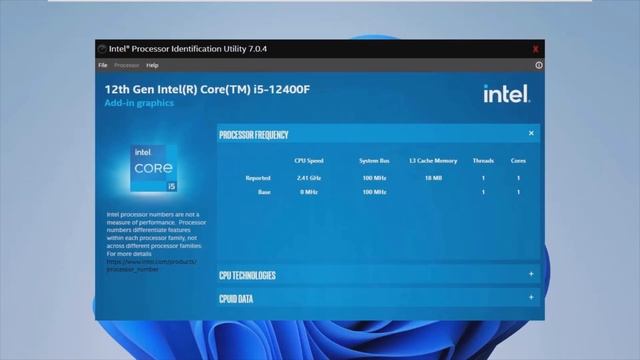
Task: Open the File menu
Action: (102, 65)
